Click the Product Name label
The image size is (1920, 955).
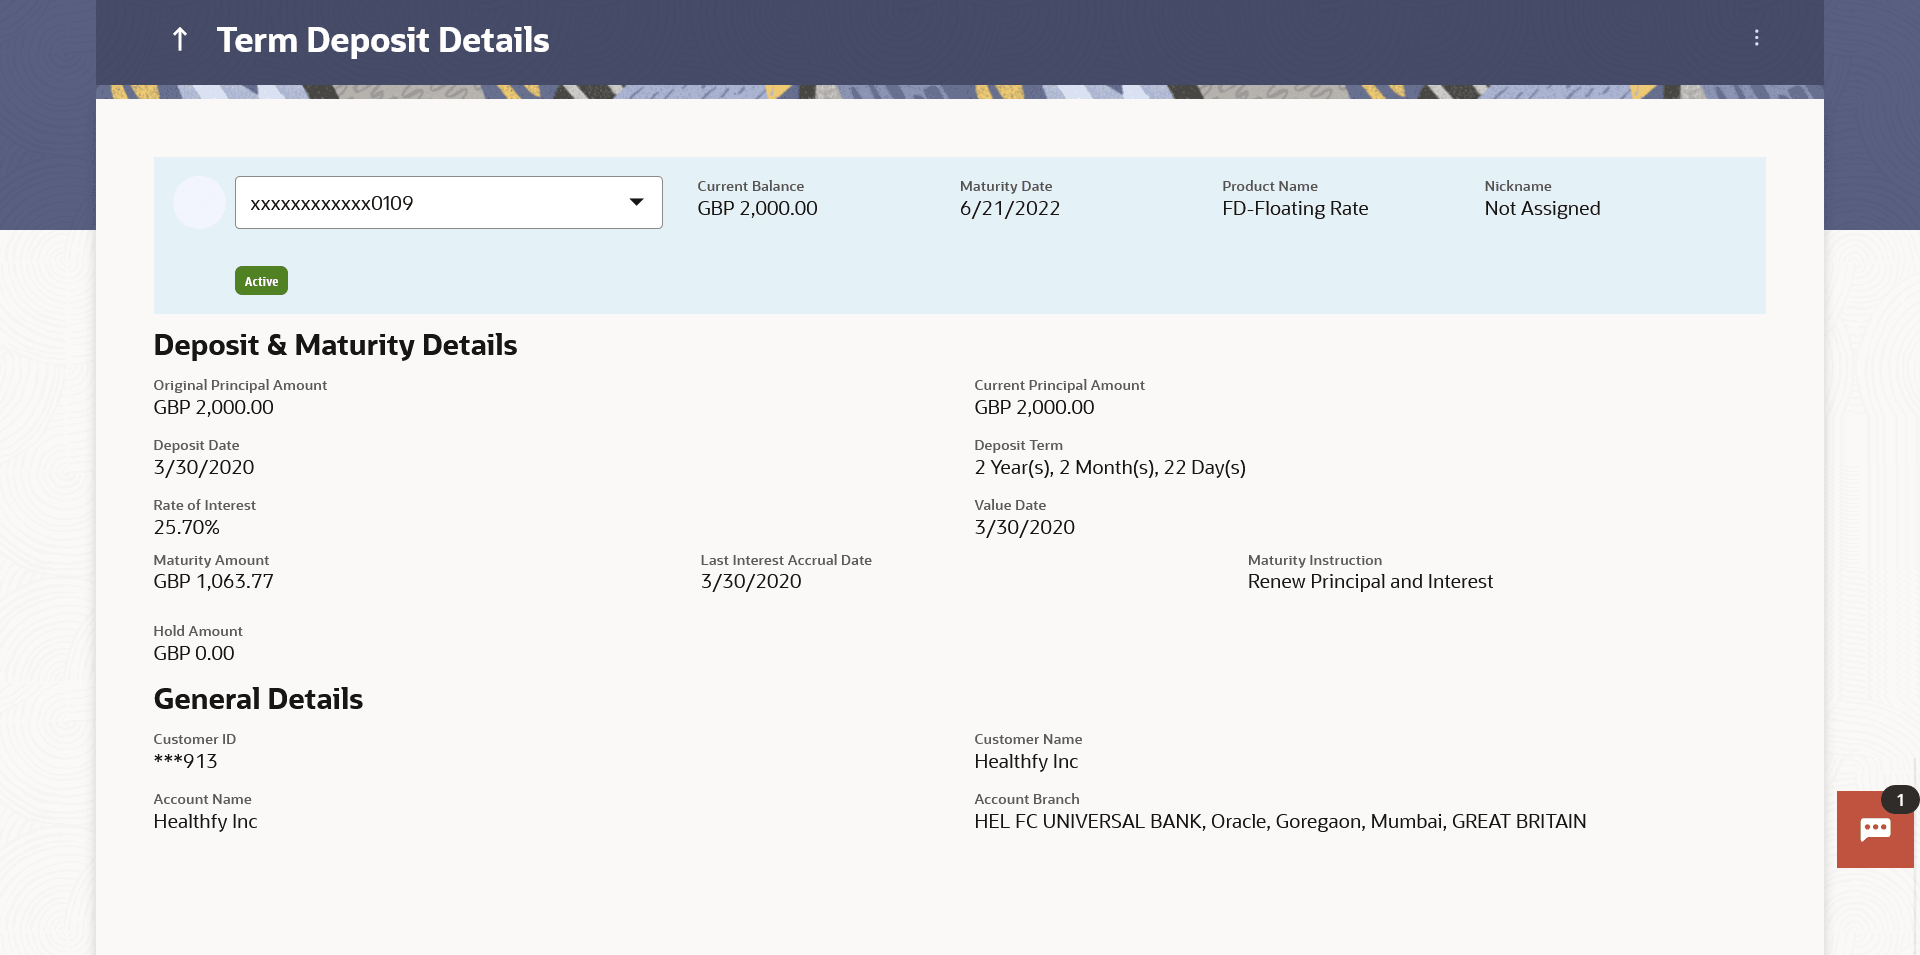[1270, 186]
